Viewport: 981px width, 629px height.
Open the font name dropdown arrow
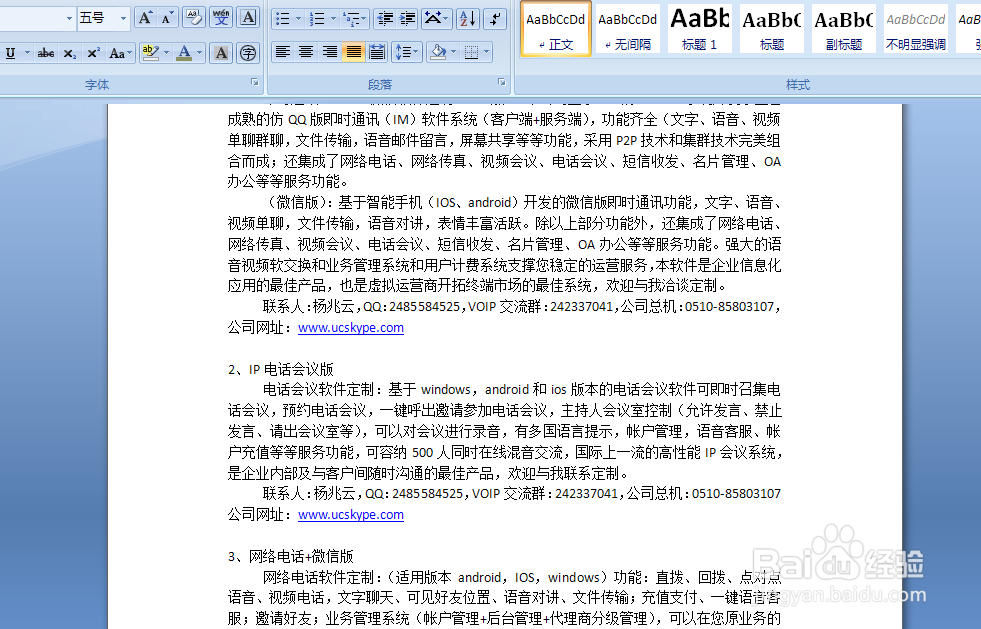click(69, 18)
